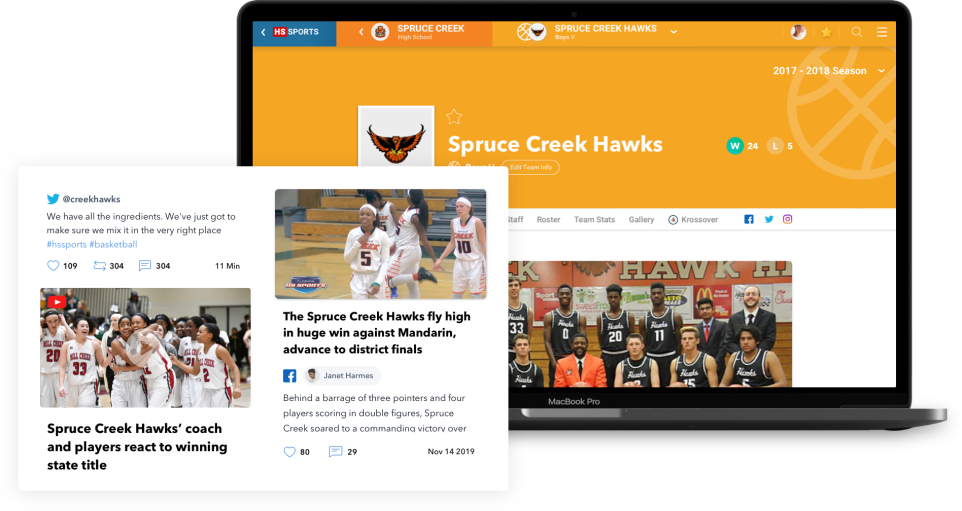Click the Edit Team Info button
This screenshot has height=511, width=962.
pos(530,167)
